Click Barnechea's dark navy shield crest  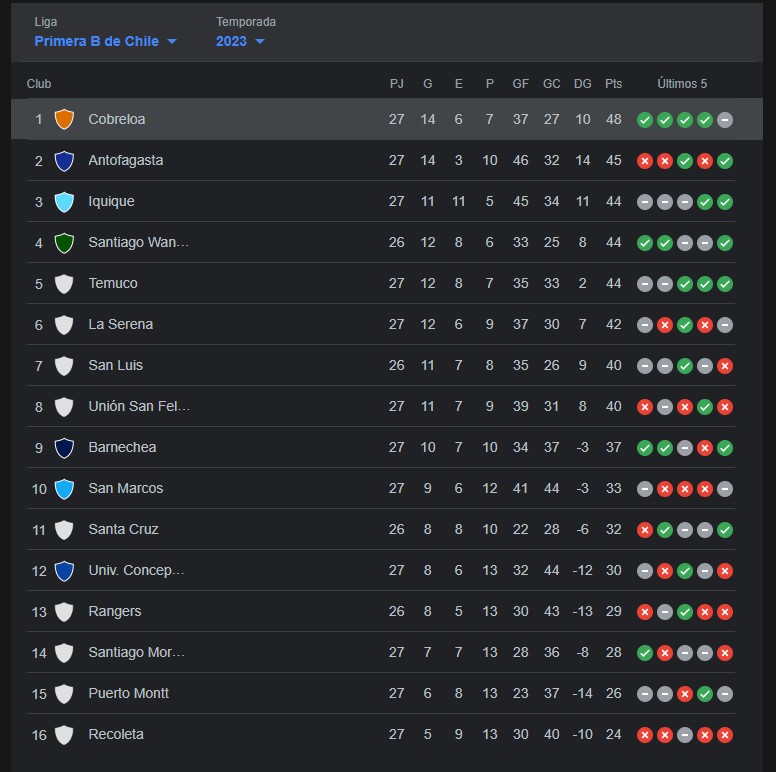[64, 448]
